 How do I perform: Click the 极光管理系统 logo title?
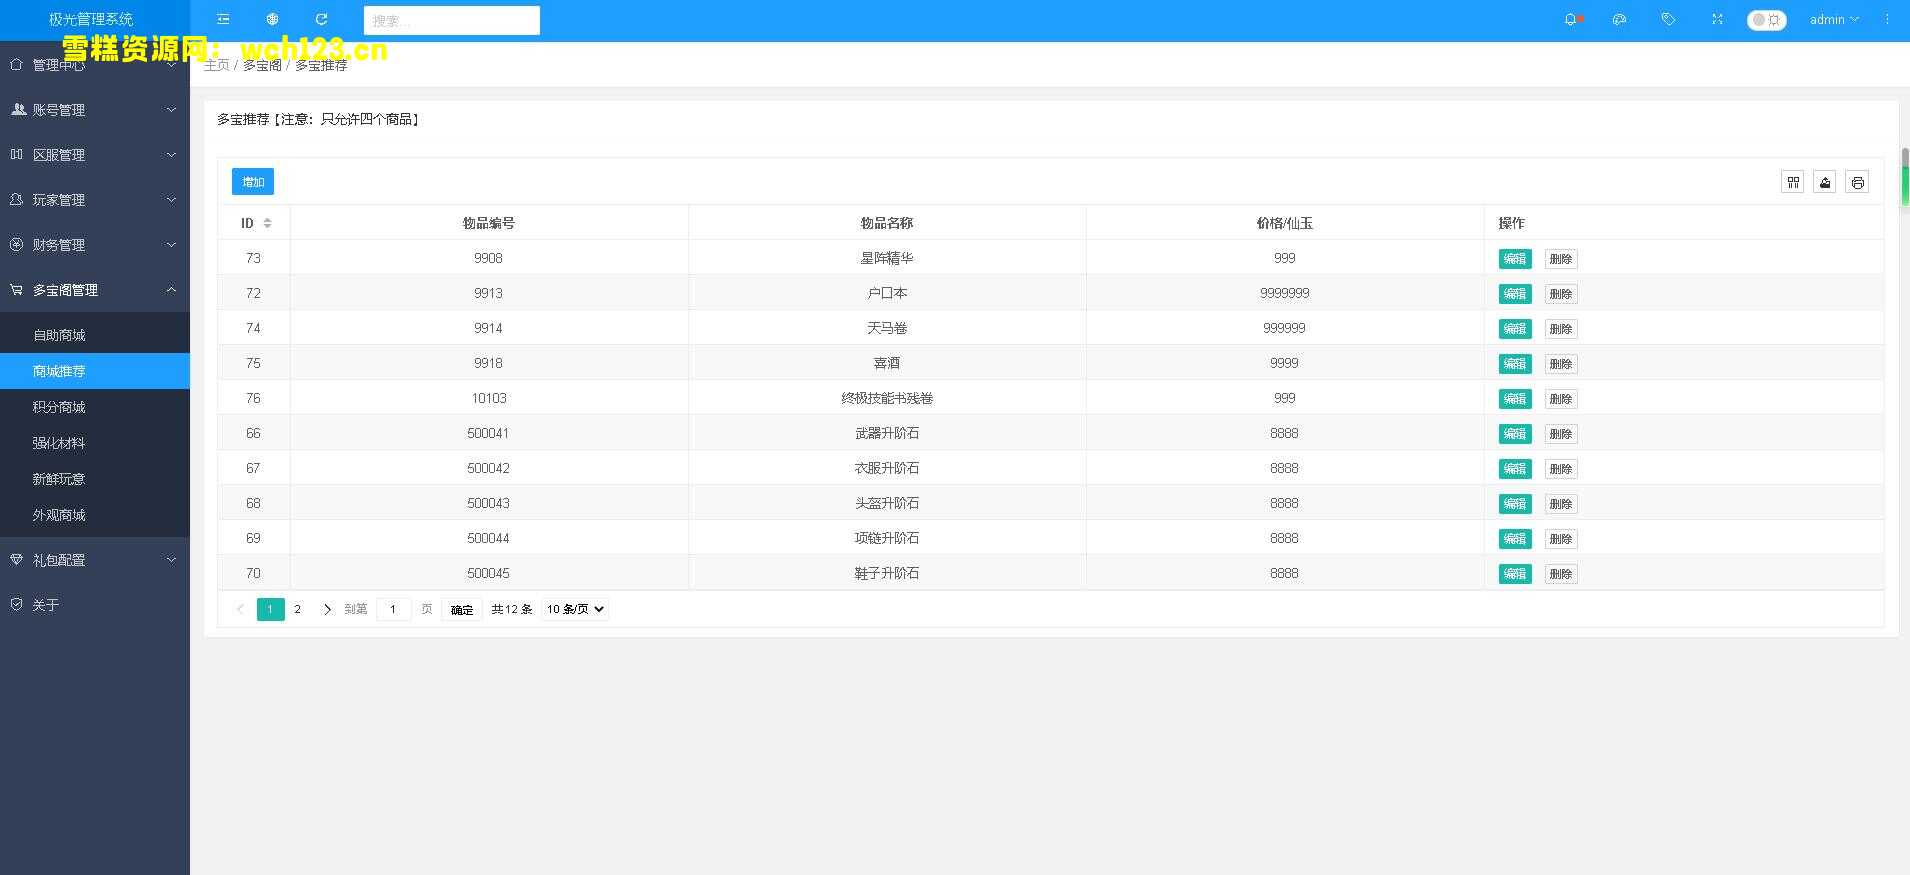[x=91, y=19]
